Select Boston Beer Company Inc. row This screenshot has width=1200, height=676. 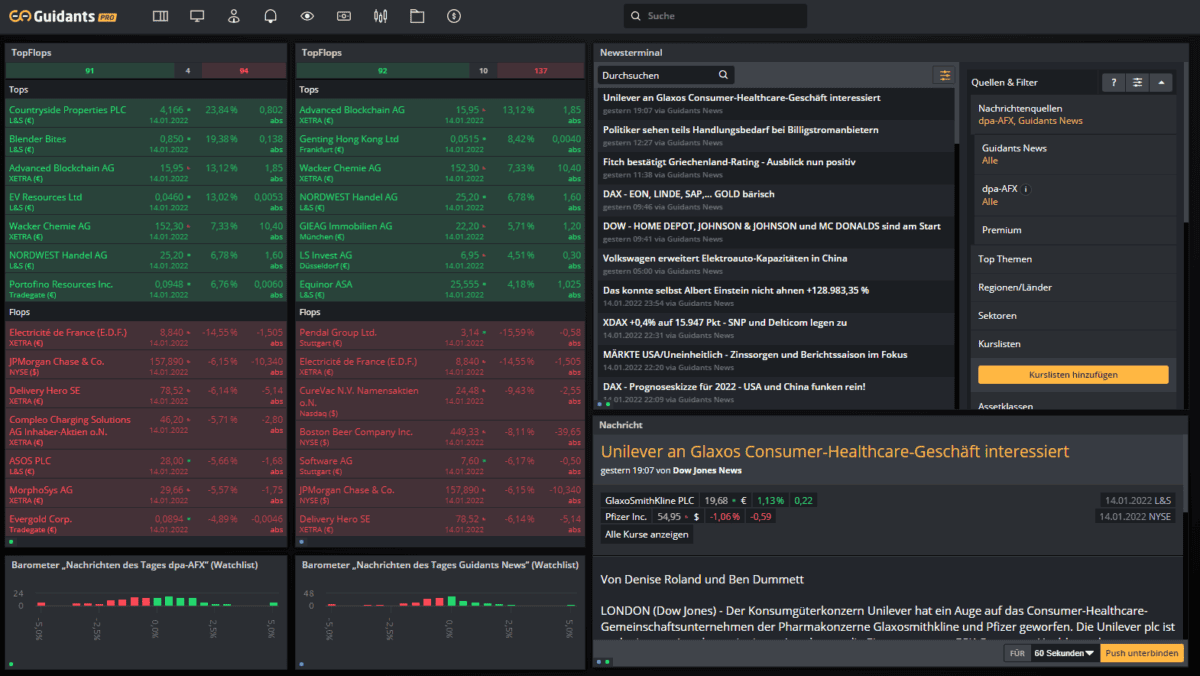(440, 435)
